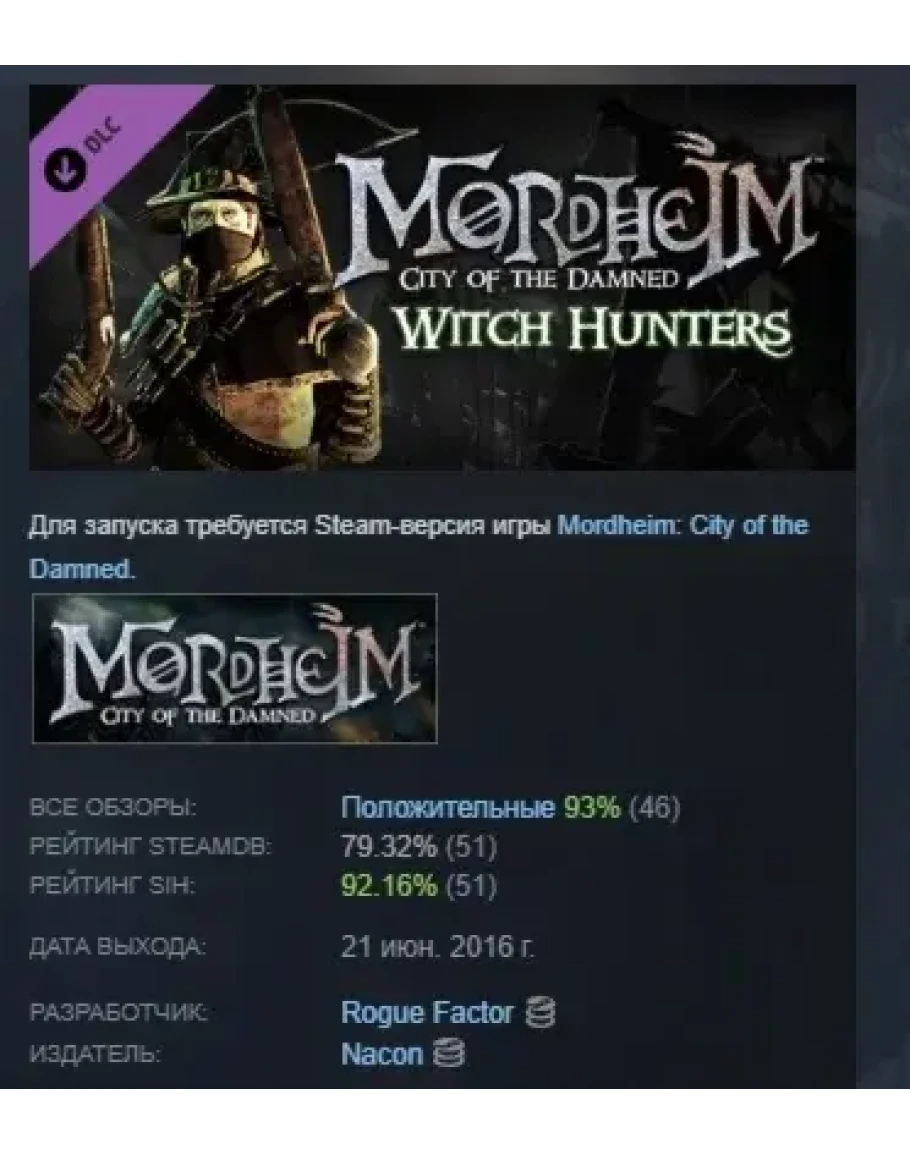Viewport: 910px width, 1155px height.
Task: Click the stack icon beside Rogue Factor
Action: pyautogui.click(x=540, y=1012)
